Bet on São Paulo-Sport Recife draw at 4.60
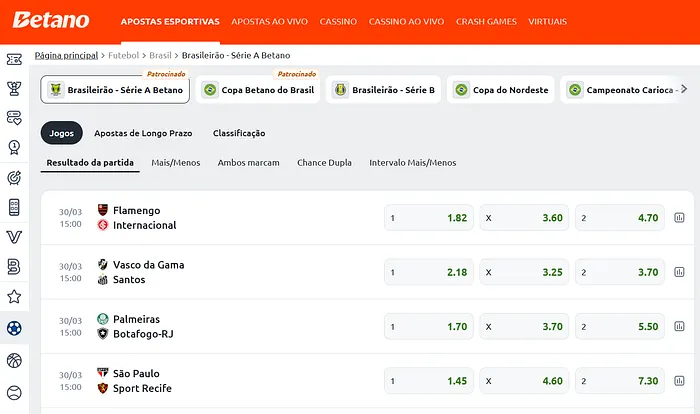The height and width of the screenshot is (414, 700). tap(524, 381)
